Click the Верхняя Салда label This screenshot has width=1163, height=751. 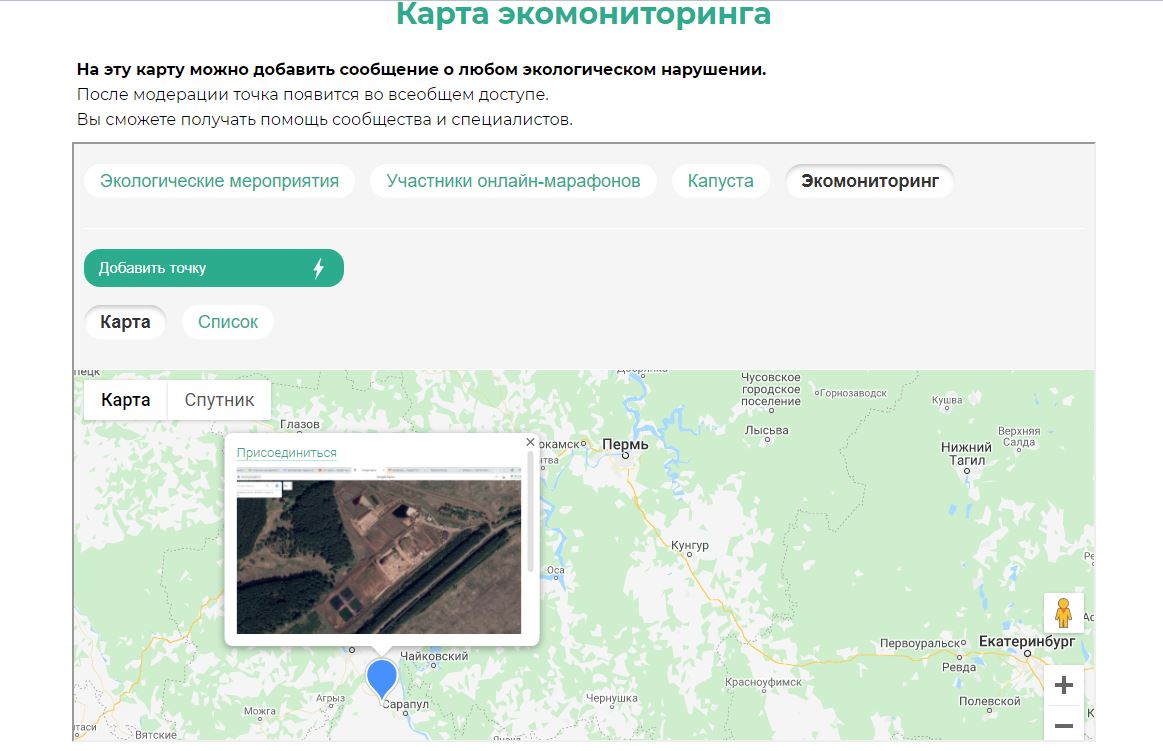click(x=1019, y=437)
